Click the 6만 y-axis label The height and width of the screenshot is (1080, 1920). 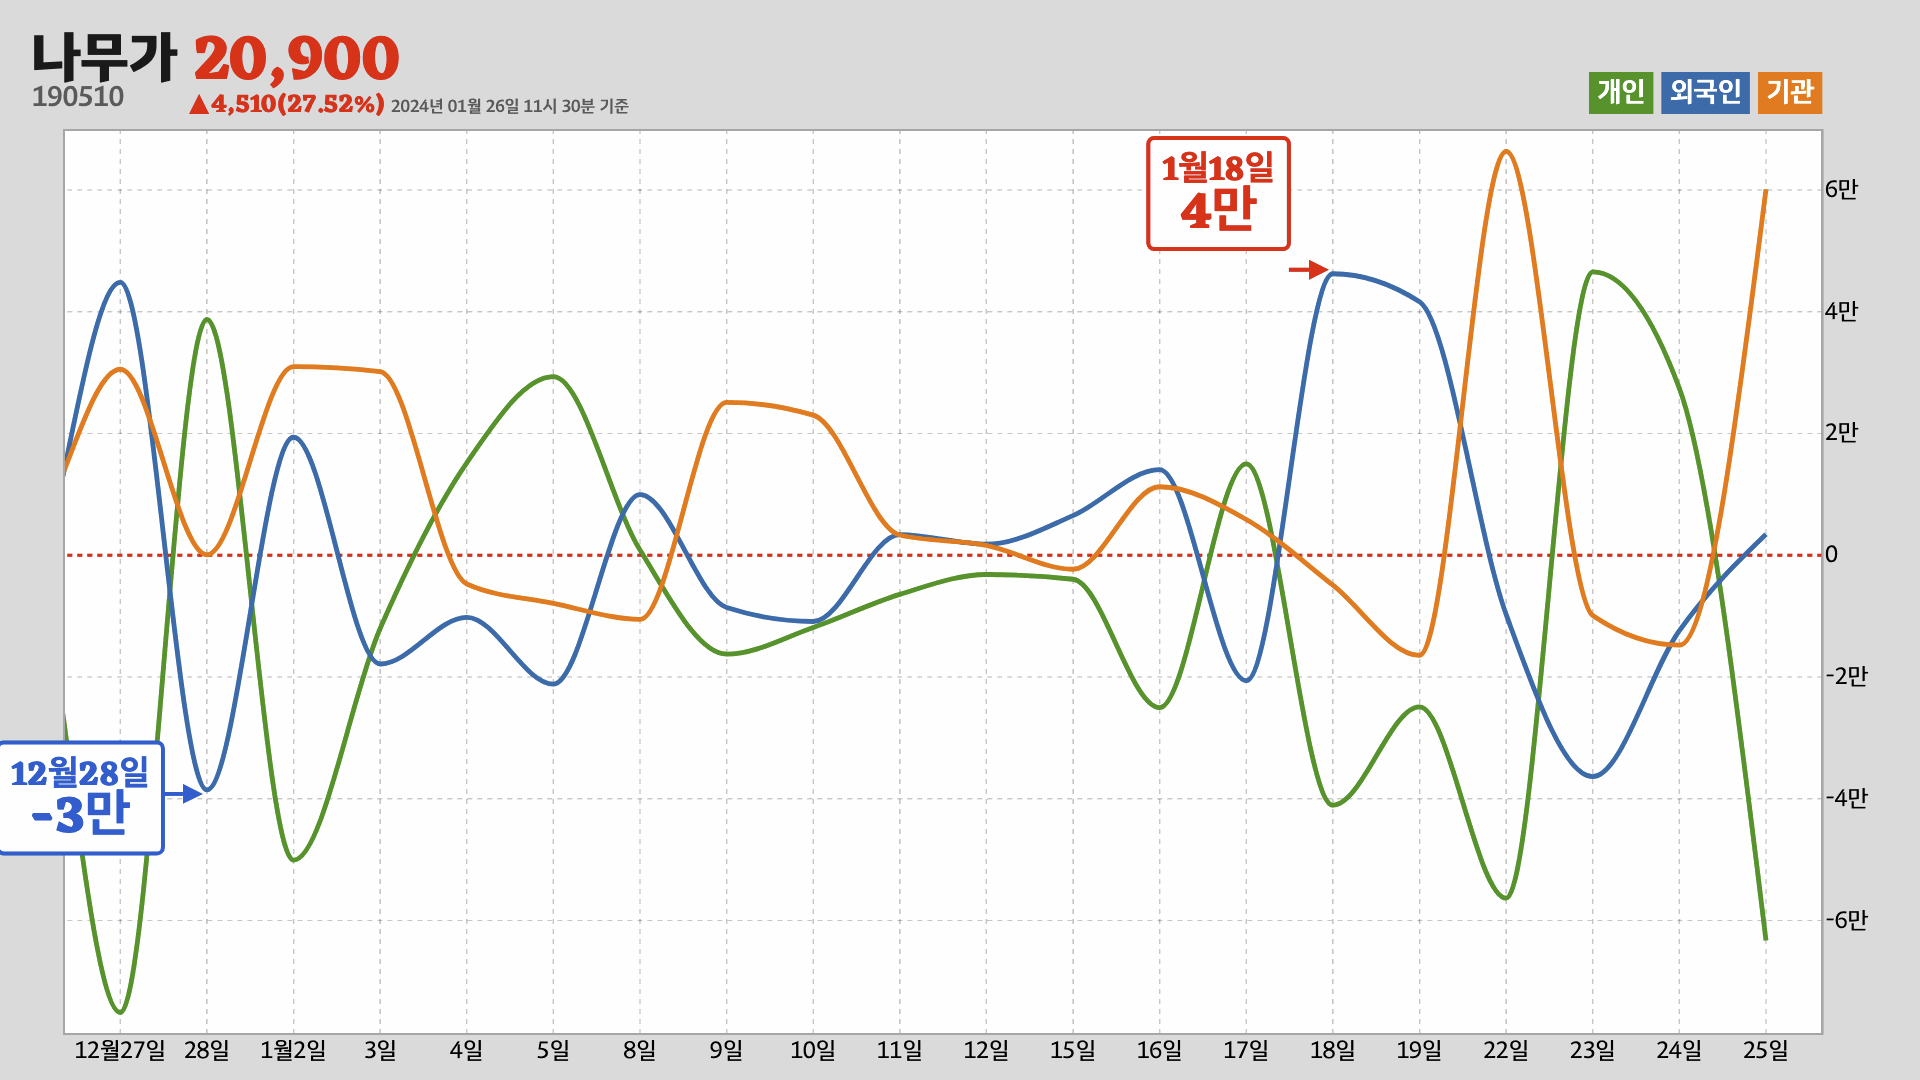tap(1841, 189)
